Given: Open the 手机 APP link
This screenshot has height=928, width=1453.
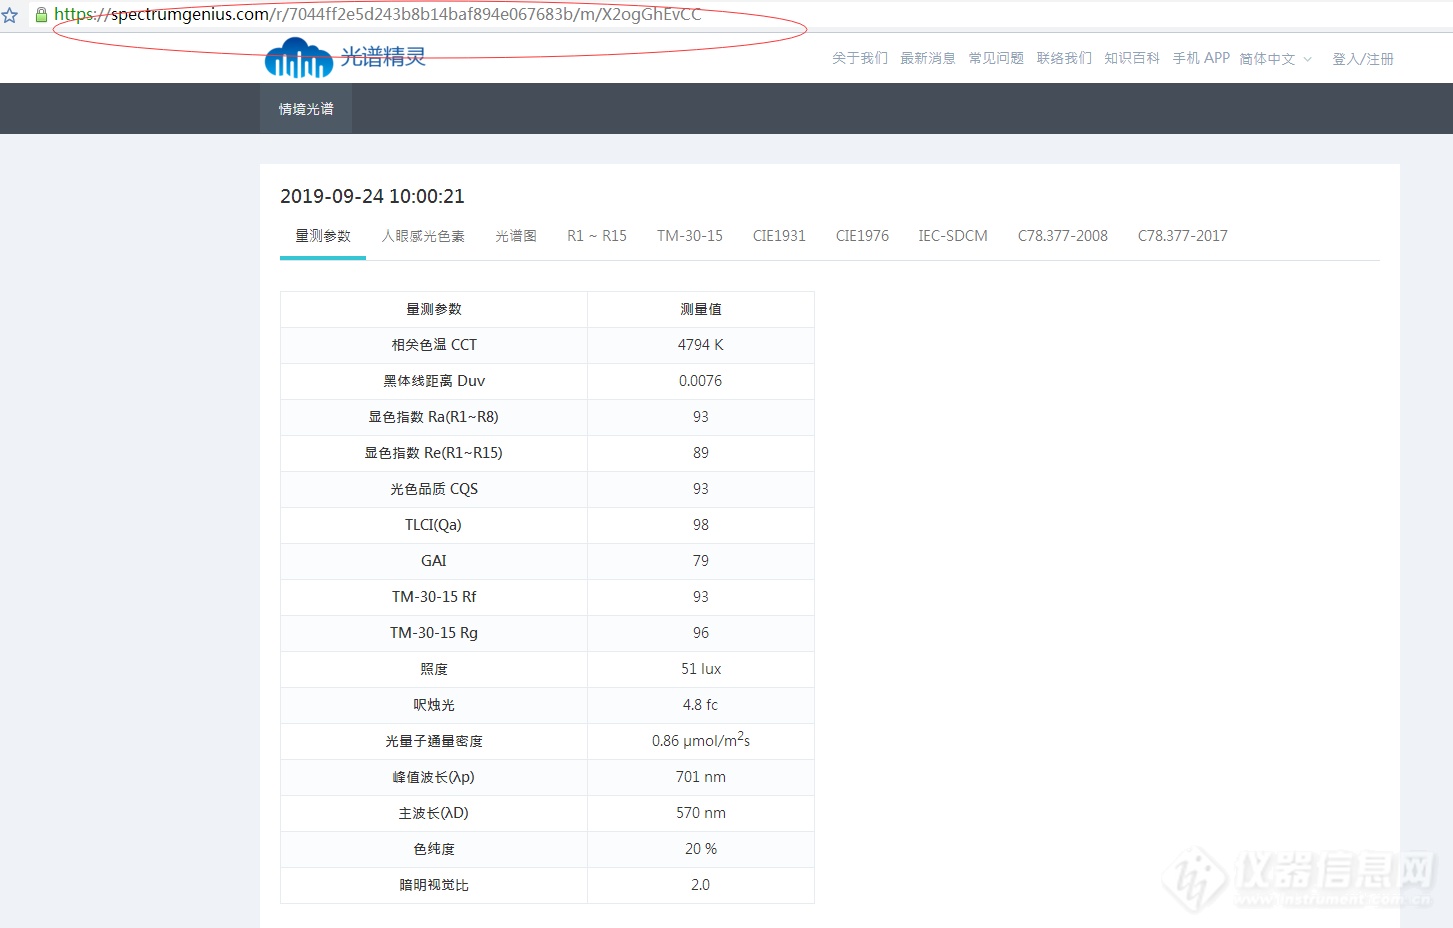Looking at the screenshot, I should (1201, 58).
